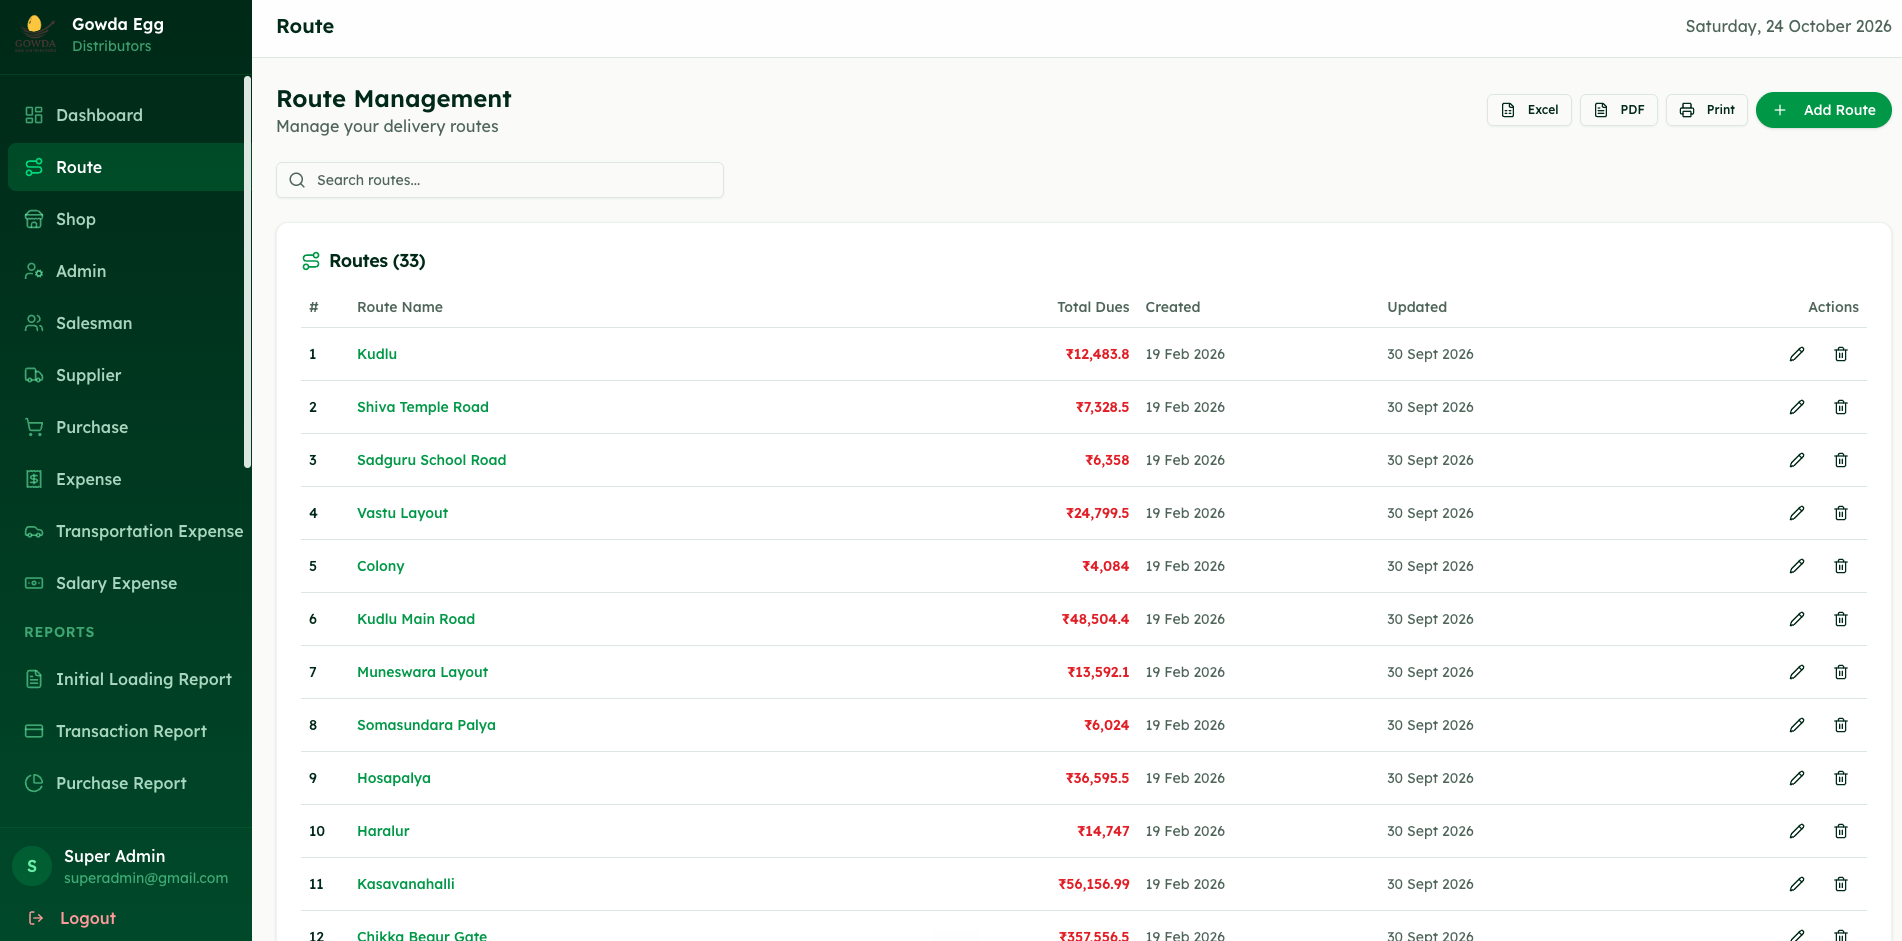Open the Dashboard menu item
Screen dimensions: 1902x941
(126, 115)
